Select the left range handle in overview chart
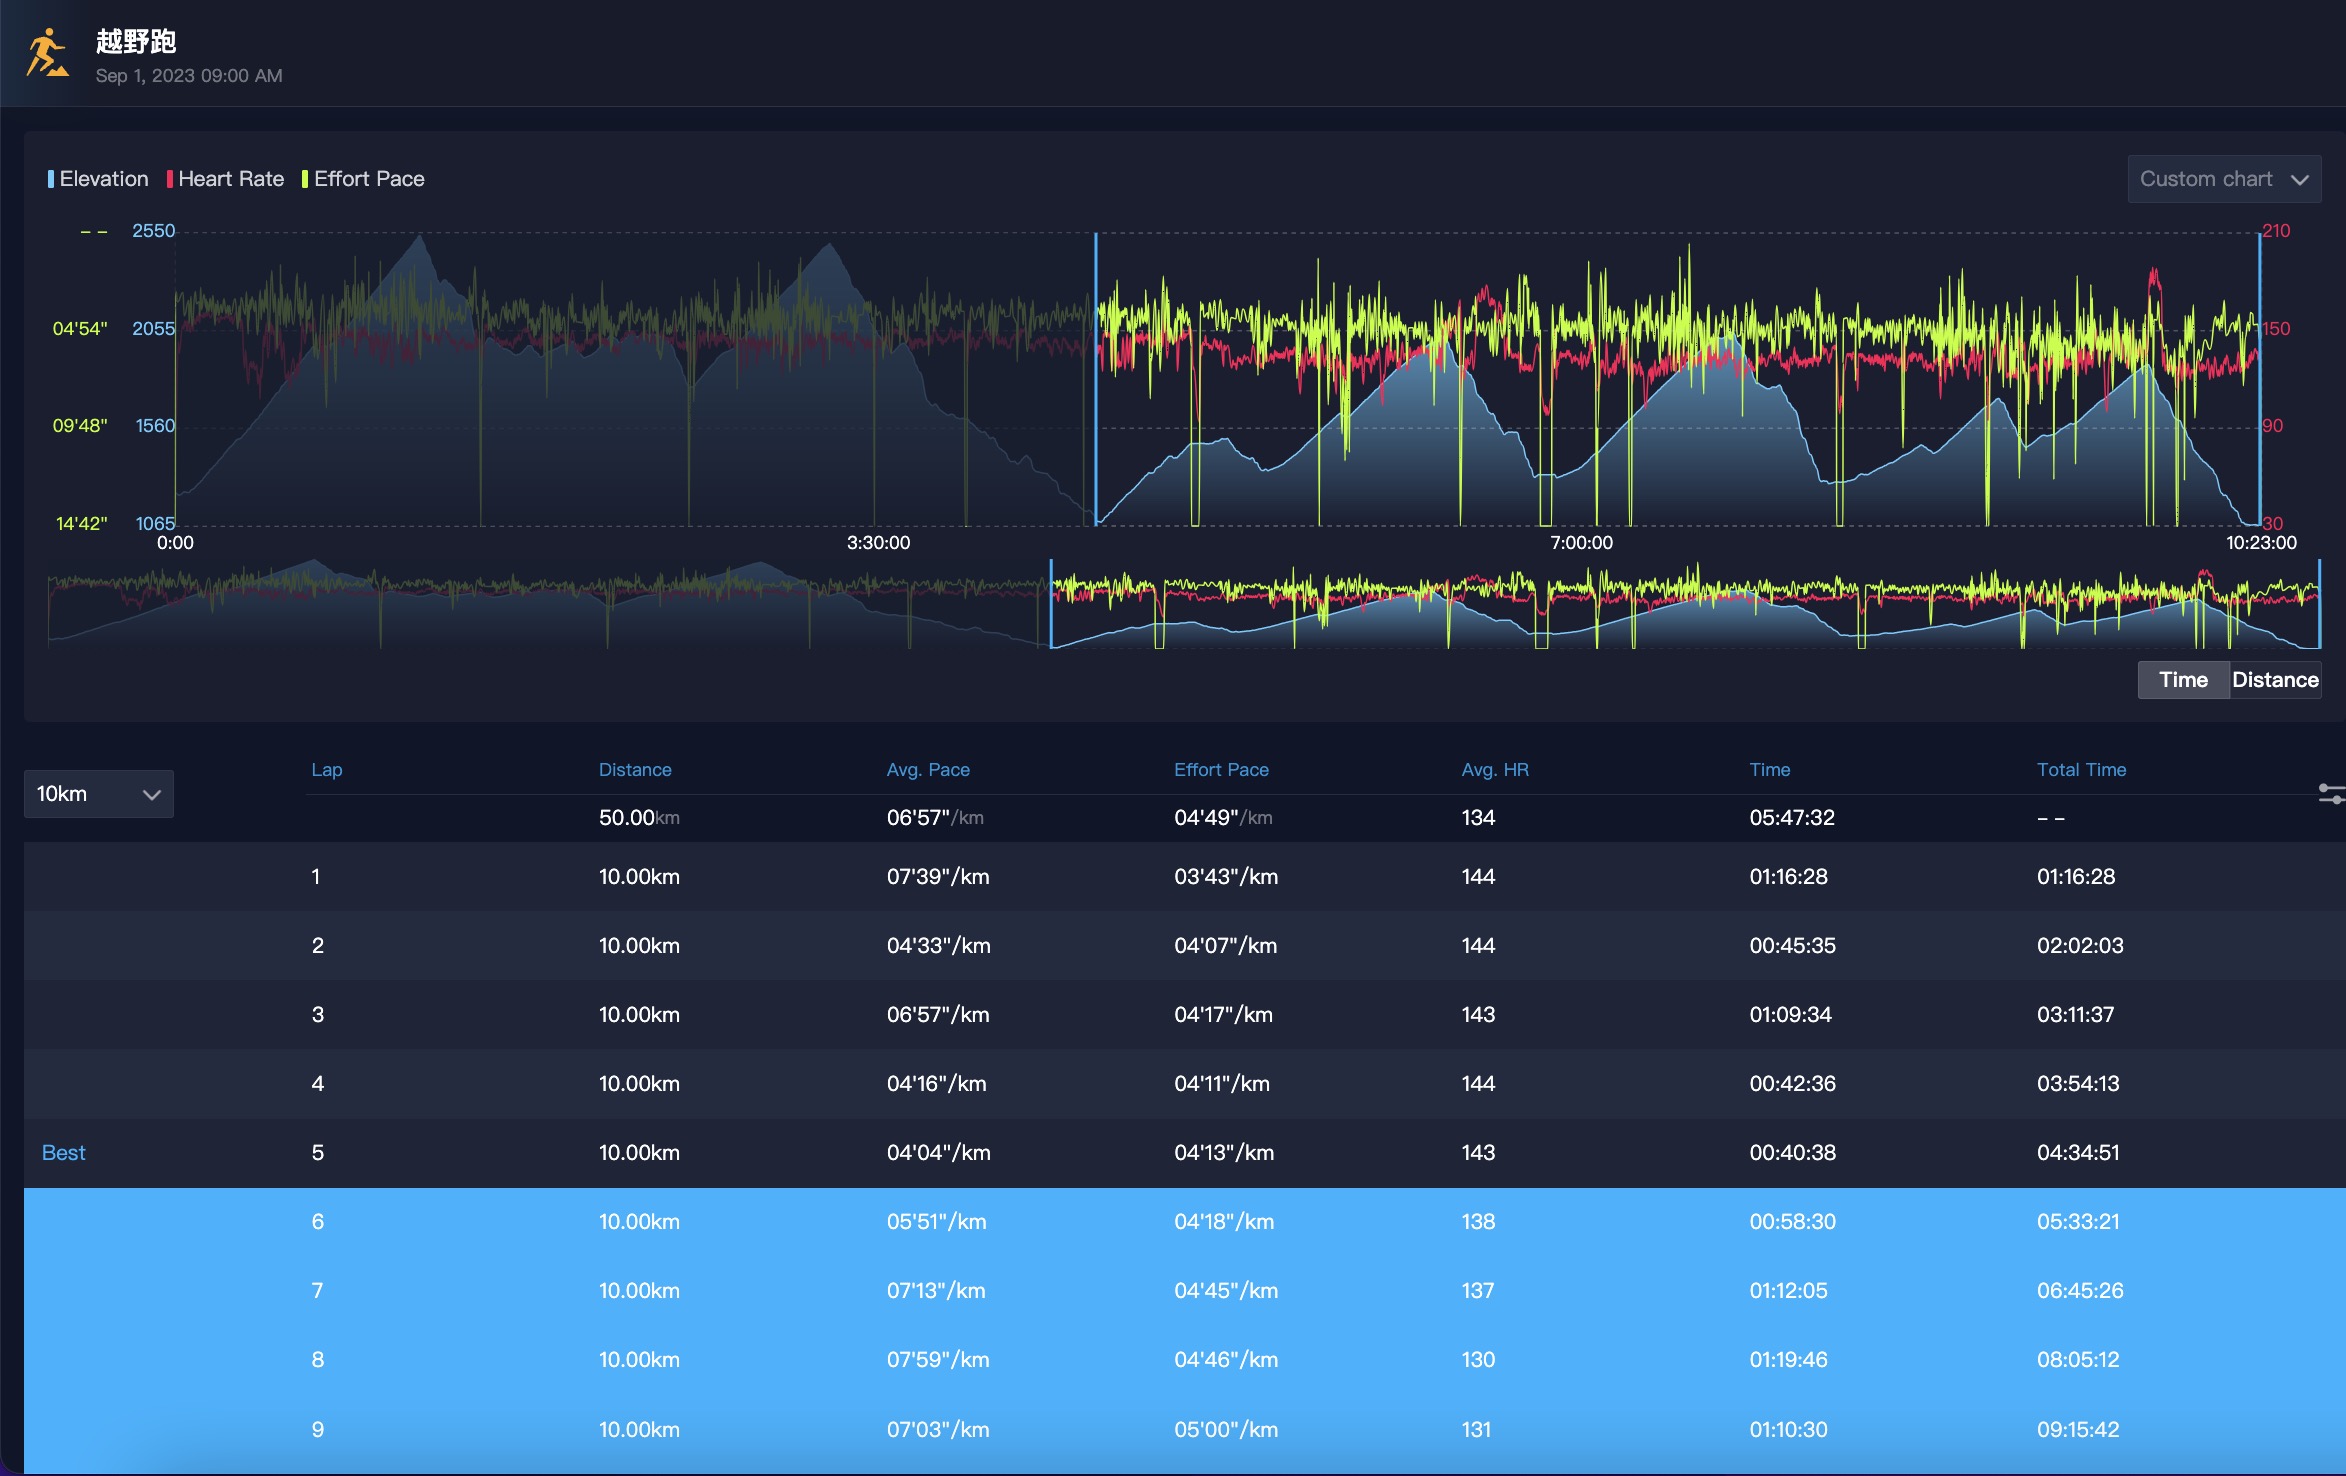 [x=1051, y=604]
